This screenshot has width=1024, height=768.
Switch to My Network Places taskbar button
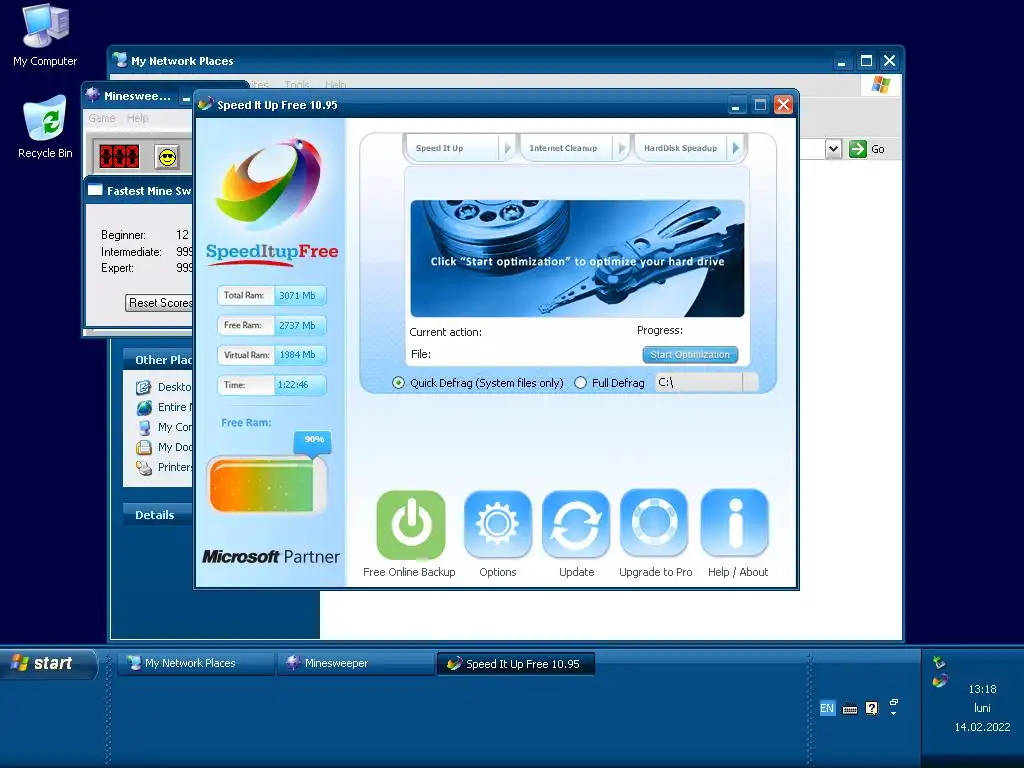coord(196,664)
